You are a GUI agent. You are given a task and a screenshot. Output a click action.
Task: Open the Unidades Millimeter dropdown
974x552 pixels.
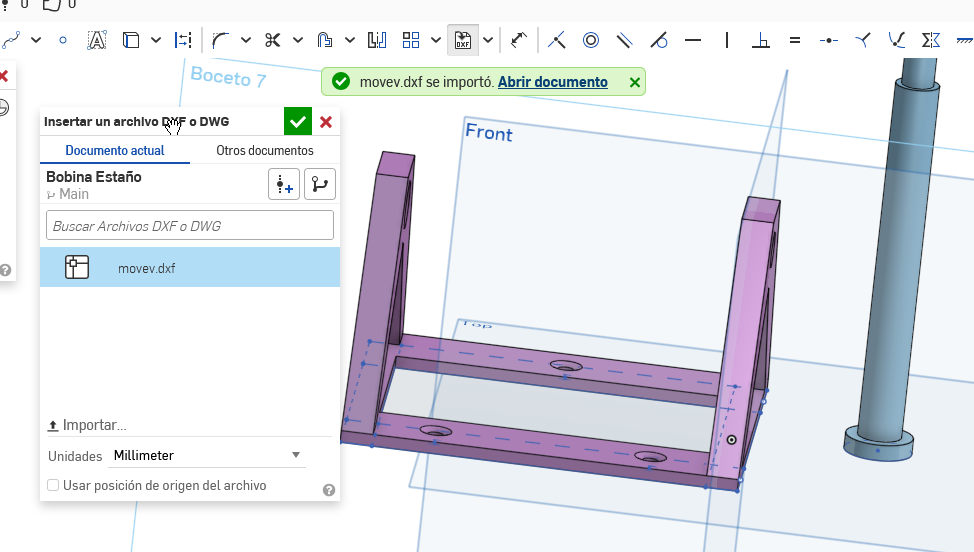[x=207, y=455]
